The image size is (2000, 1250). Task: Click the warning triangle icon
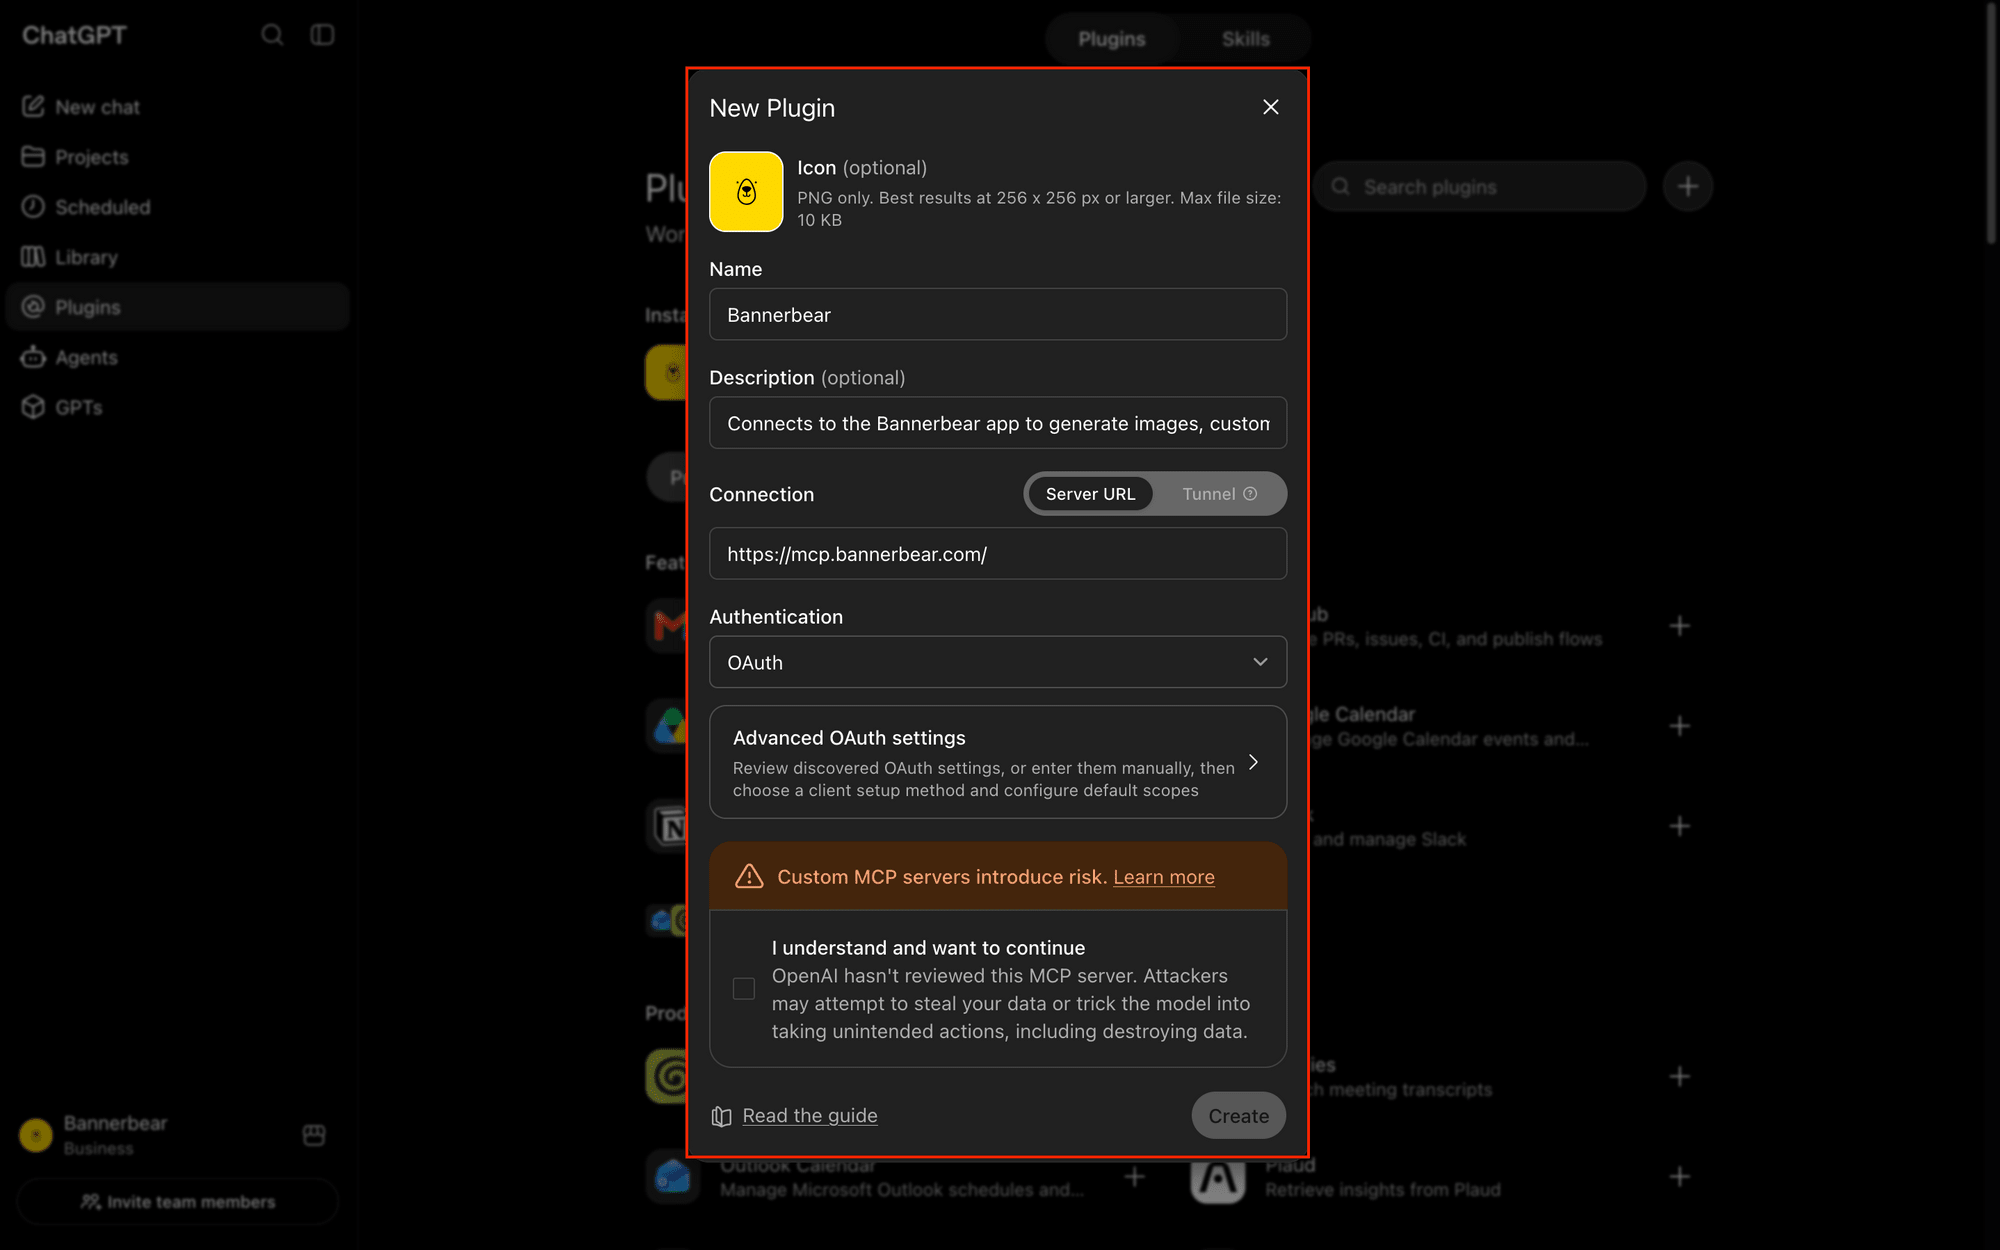click(x=749, y=877)
